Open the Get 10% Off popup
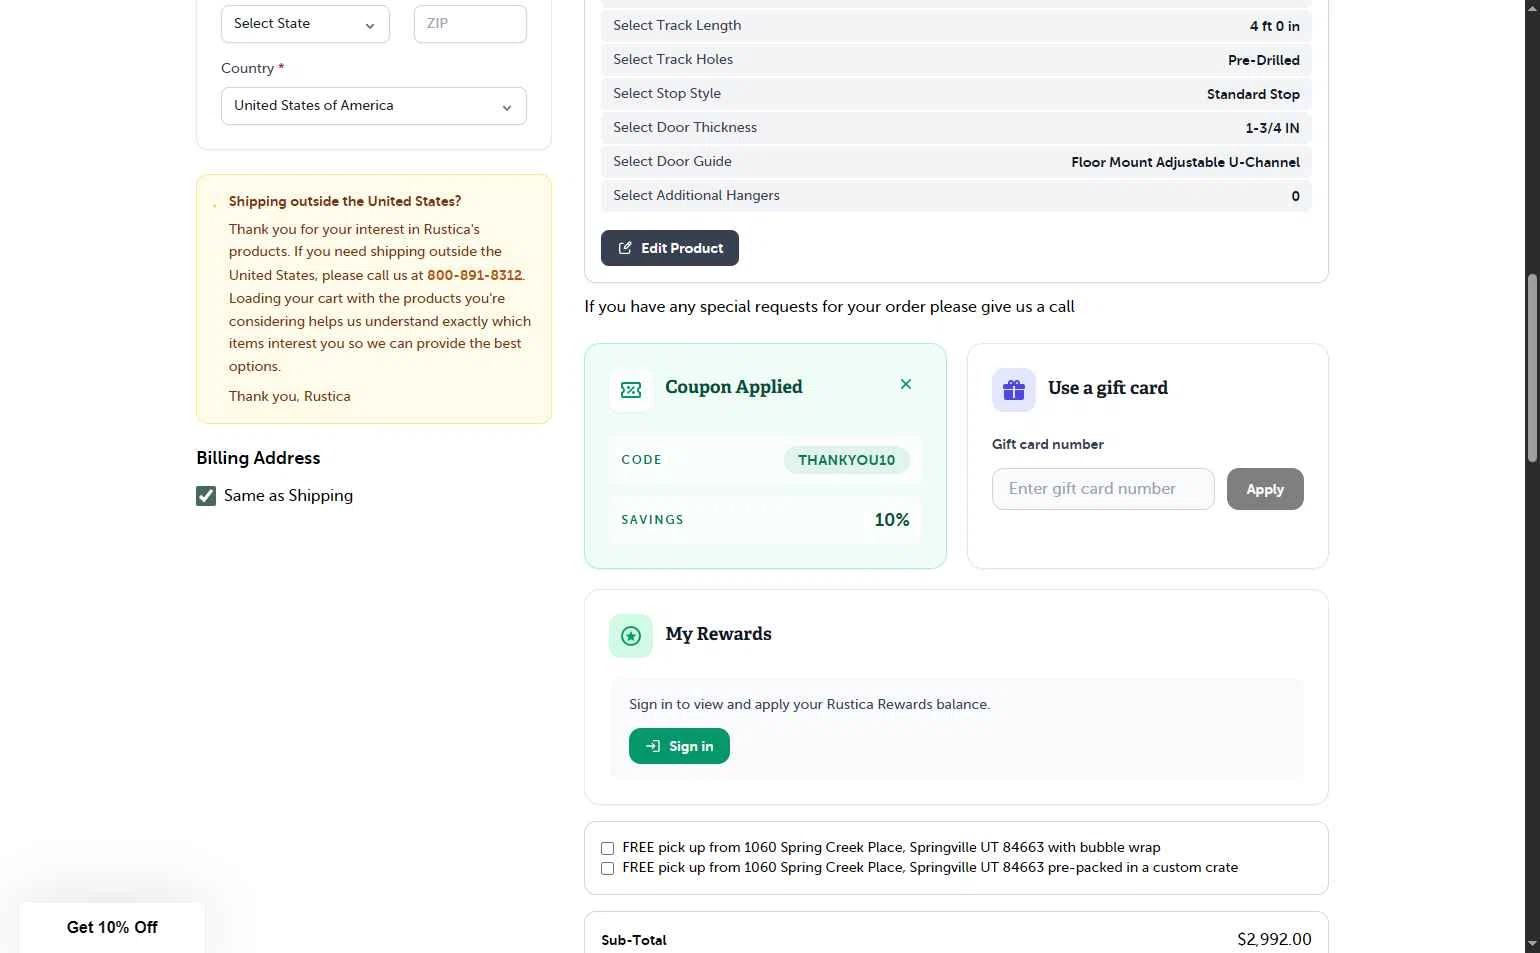Screen dimensions: 1540x953 pyautogui.click(x=112, y=927)
